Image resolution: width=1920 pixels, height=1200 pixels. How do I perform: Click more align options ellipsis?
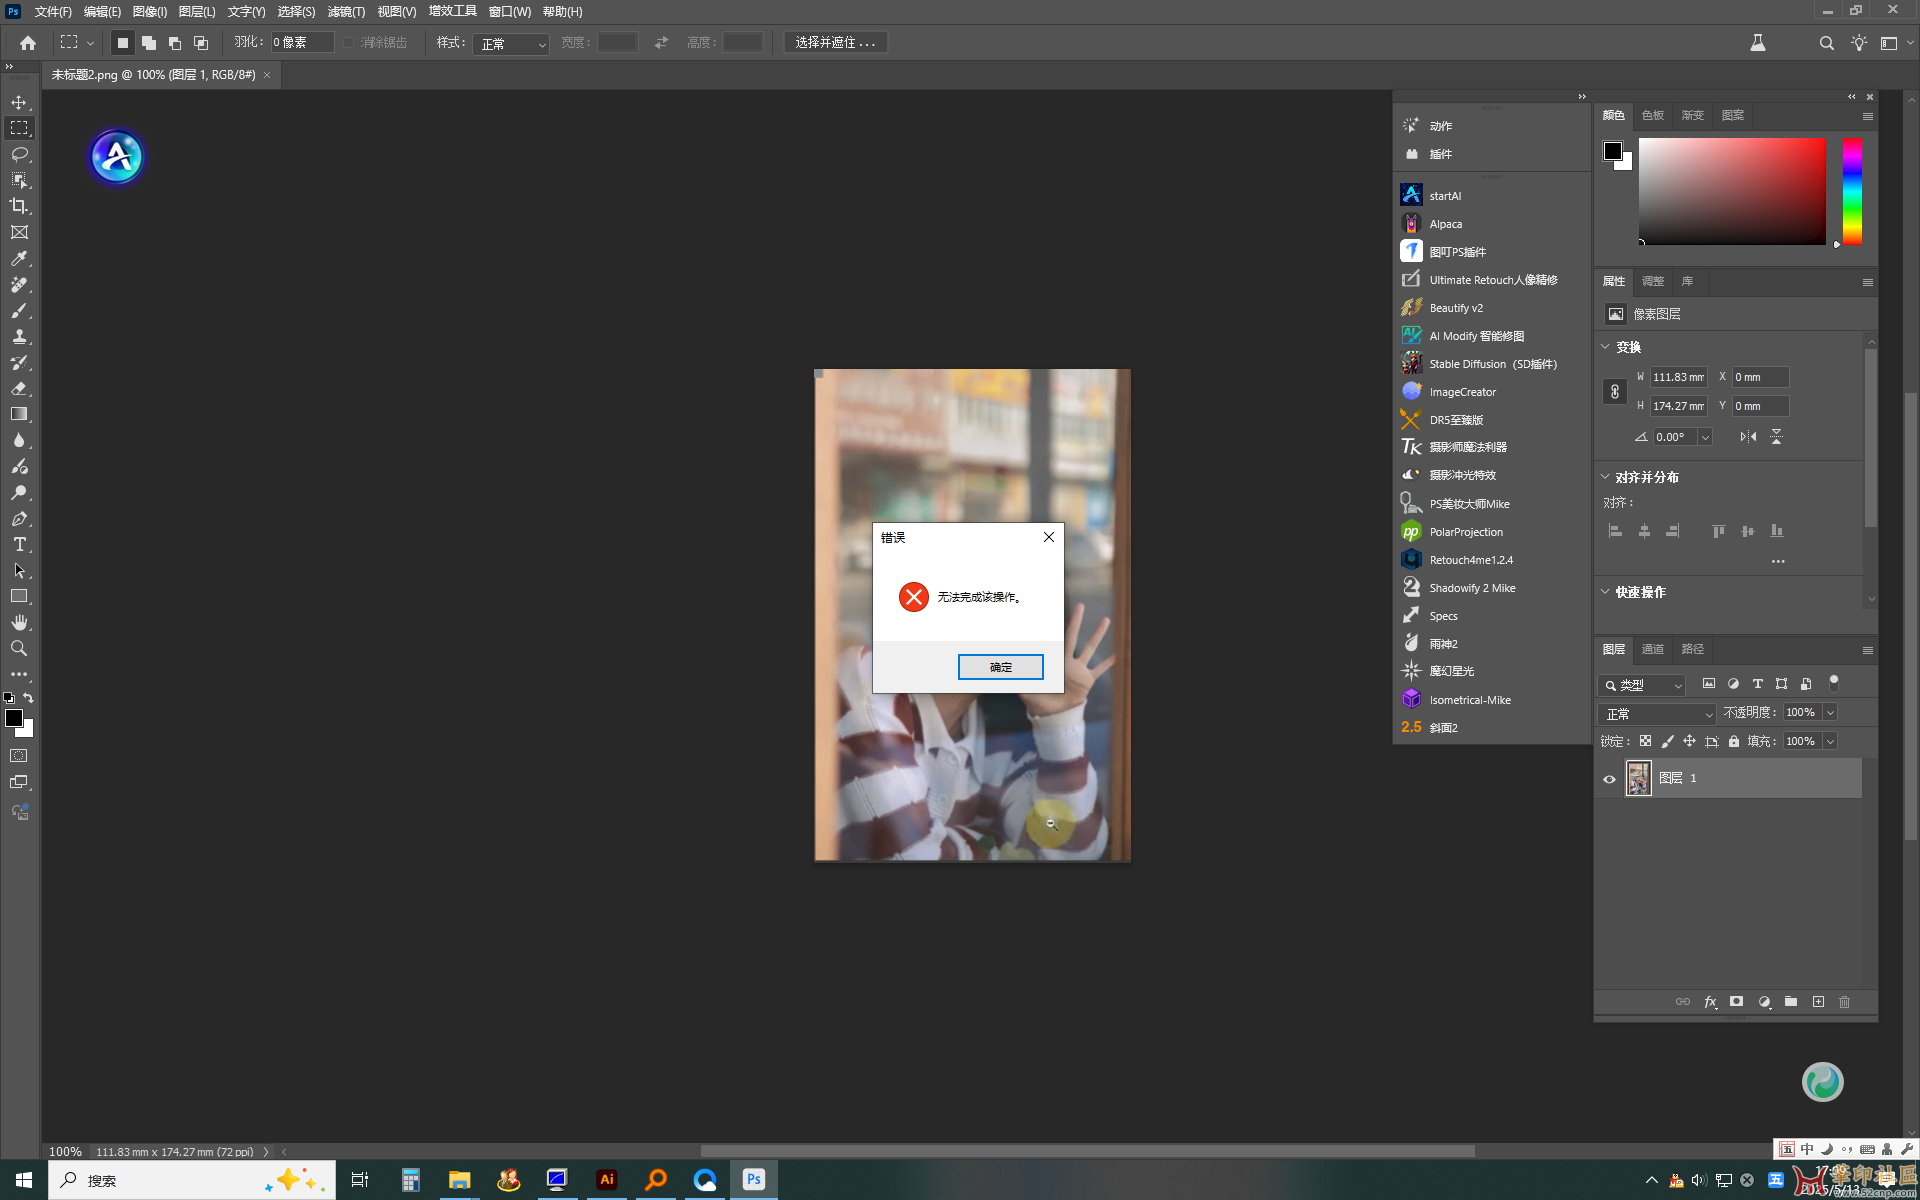(x=1778, y=561)
